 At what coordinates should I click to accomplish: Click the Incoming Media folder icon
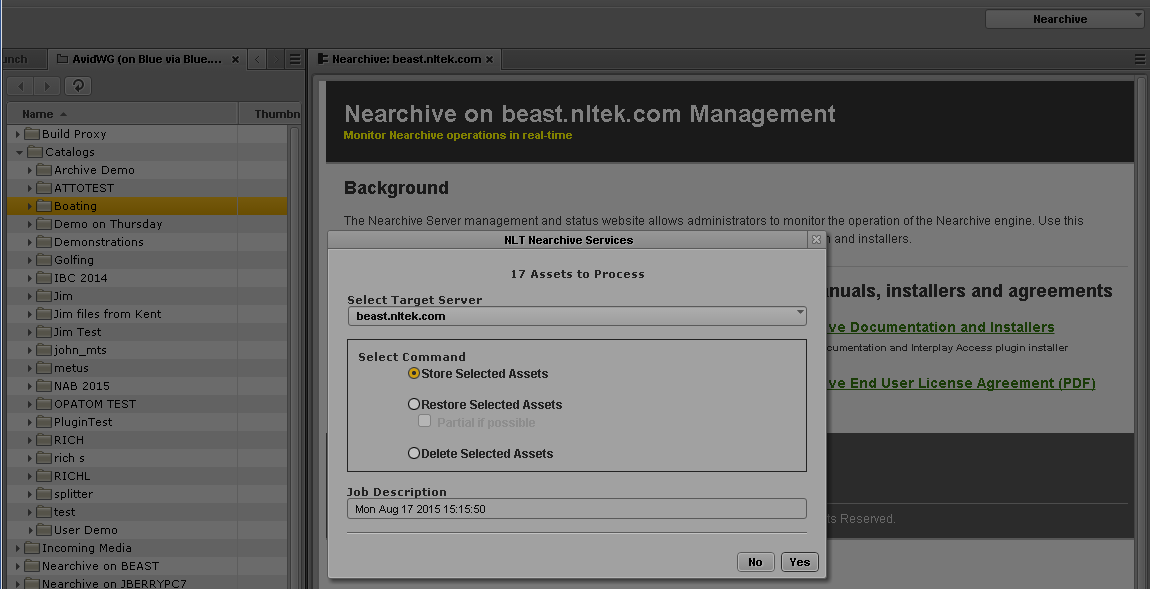[32, 548]
